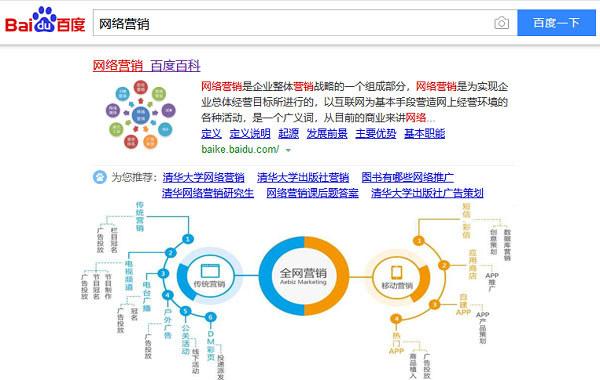
Task: Open the 主要优势 sublink
Action: (x=376, y=134)
